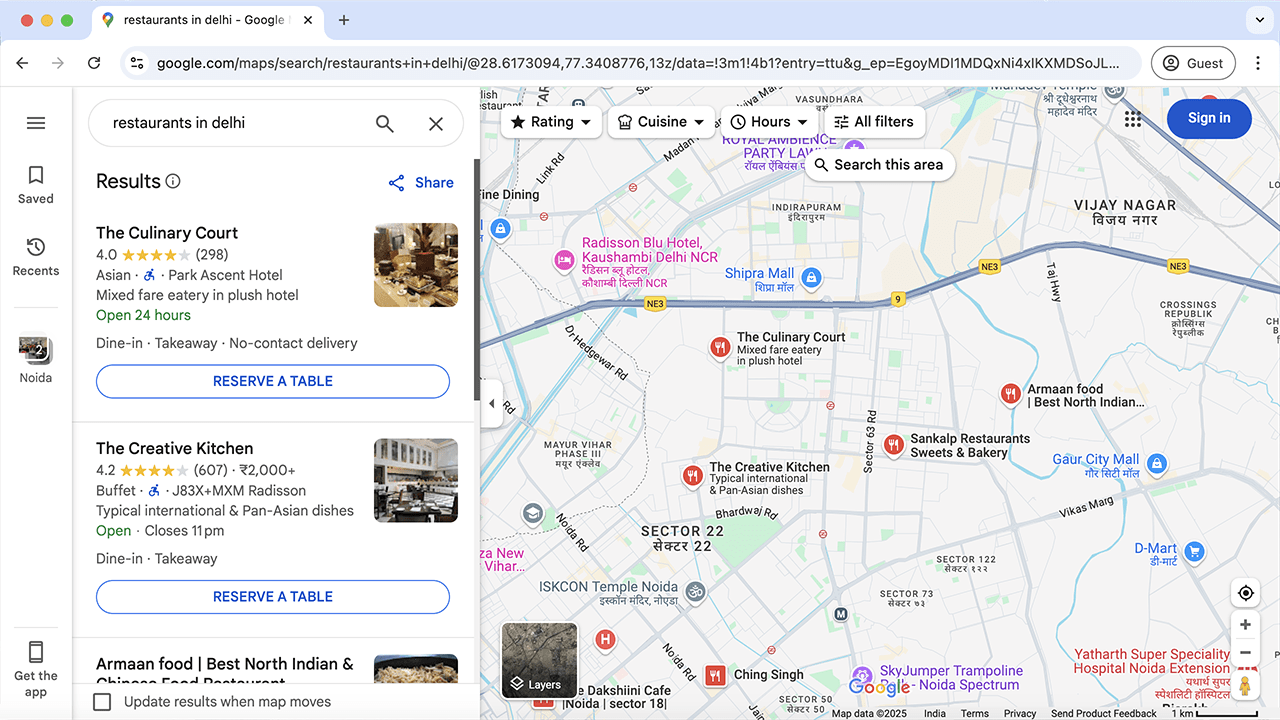Click the Sign in button
The width and height of the screenshot is (1280, 720).
pos(1209,118)
